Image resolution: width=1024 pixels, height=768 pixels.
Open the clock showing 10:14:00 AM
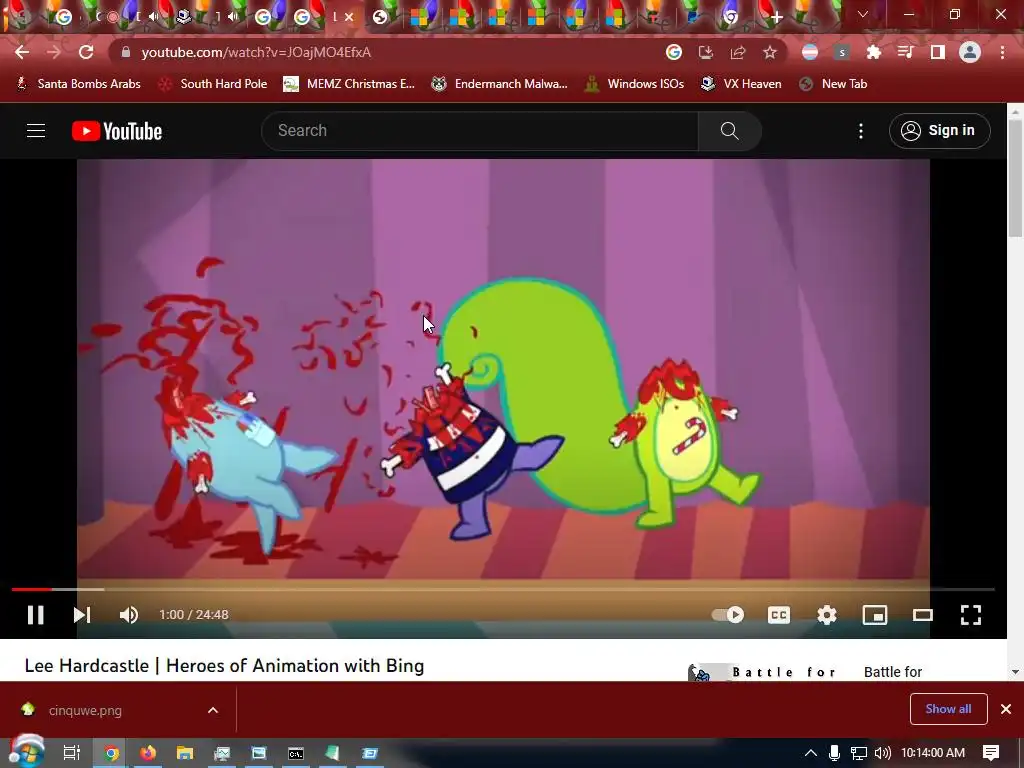coord(933,753)
